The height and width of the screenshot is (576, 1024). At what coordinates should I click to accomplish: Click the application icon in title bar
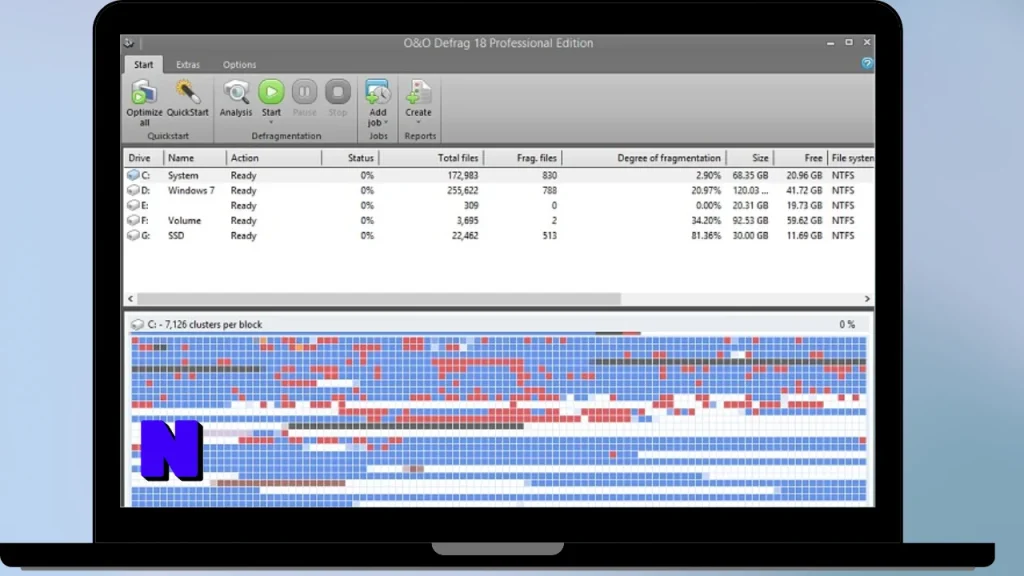[129, 43]
